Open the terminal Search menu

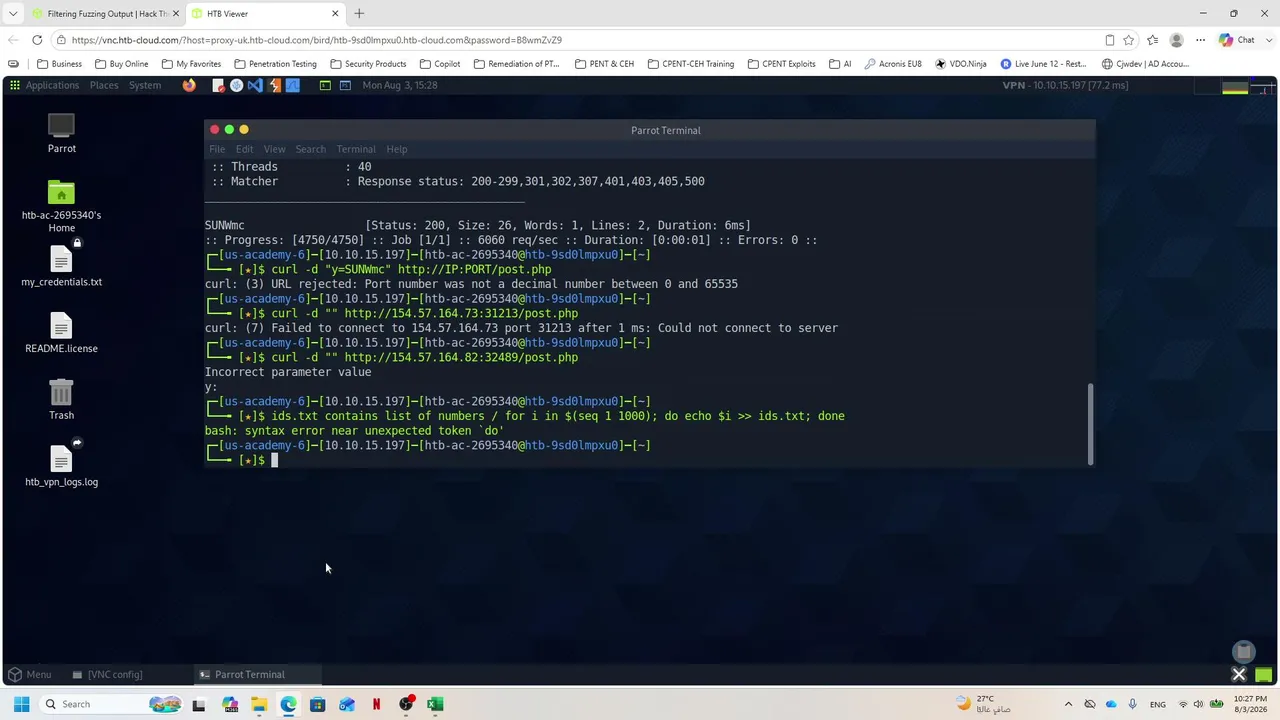click(x=310, y=149)
